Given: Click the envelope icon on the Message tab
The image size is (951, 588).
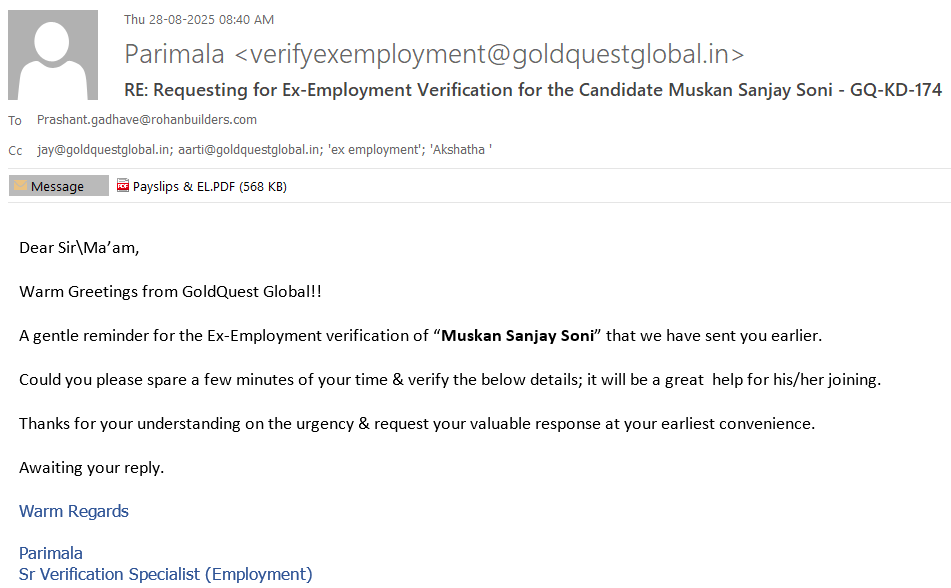Looking at the screenshot, I should coord(20,186).
